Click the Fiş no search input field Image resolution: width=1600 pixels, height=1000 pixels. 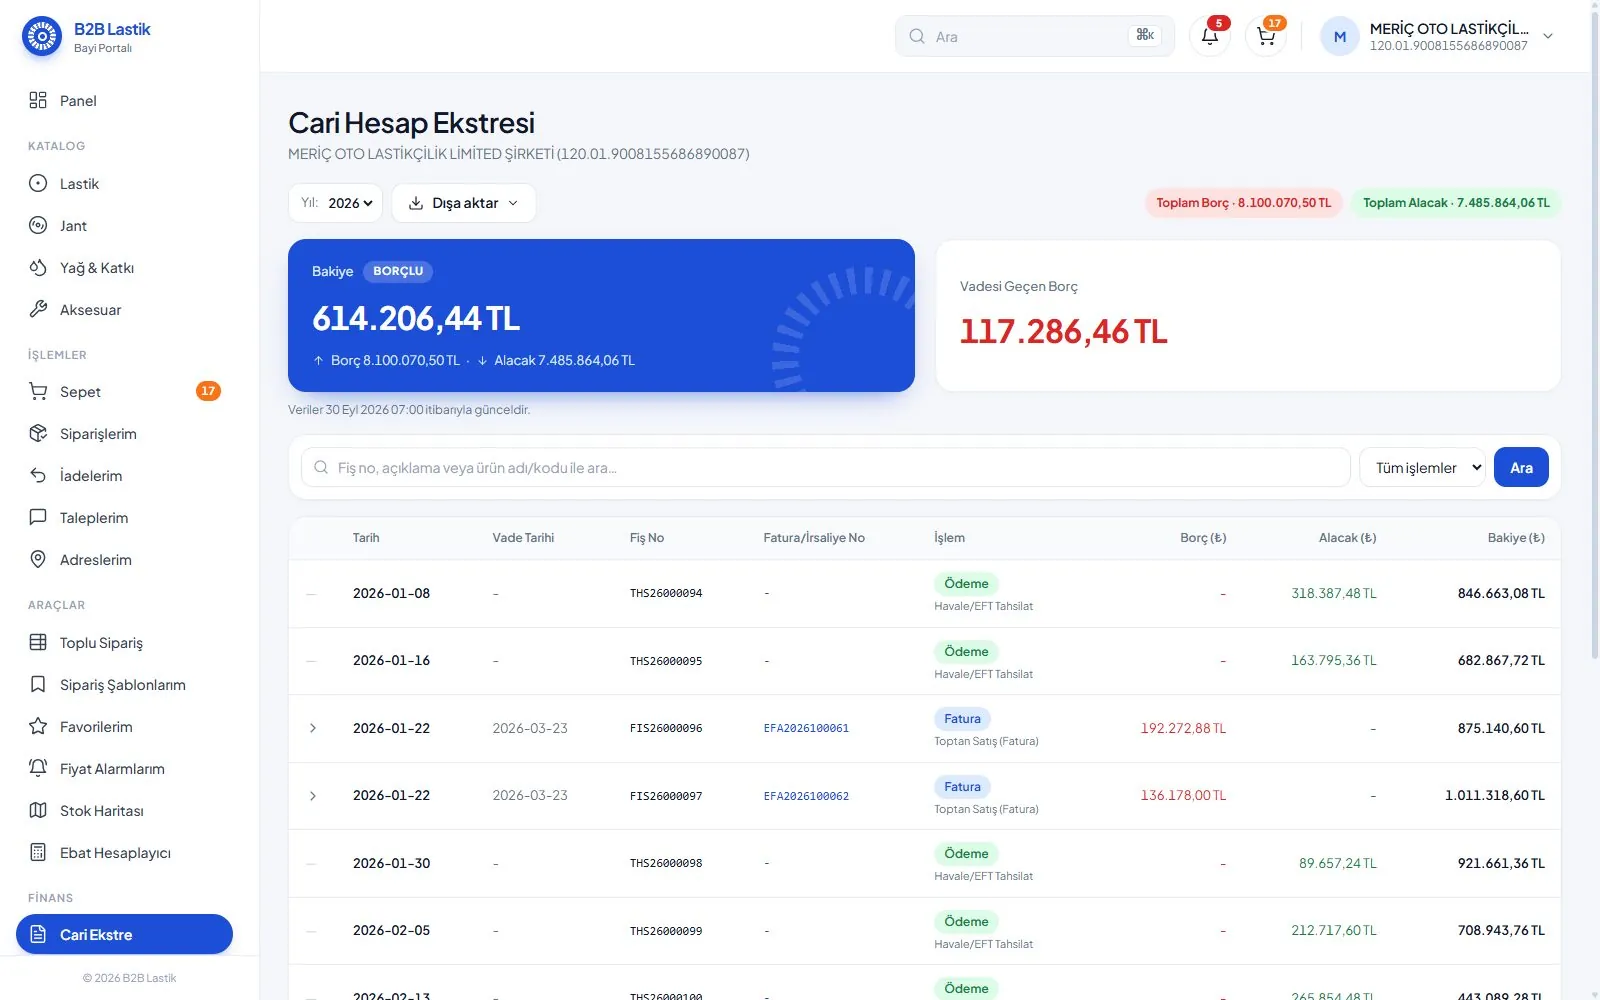click(x=826, y=467)
